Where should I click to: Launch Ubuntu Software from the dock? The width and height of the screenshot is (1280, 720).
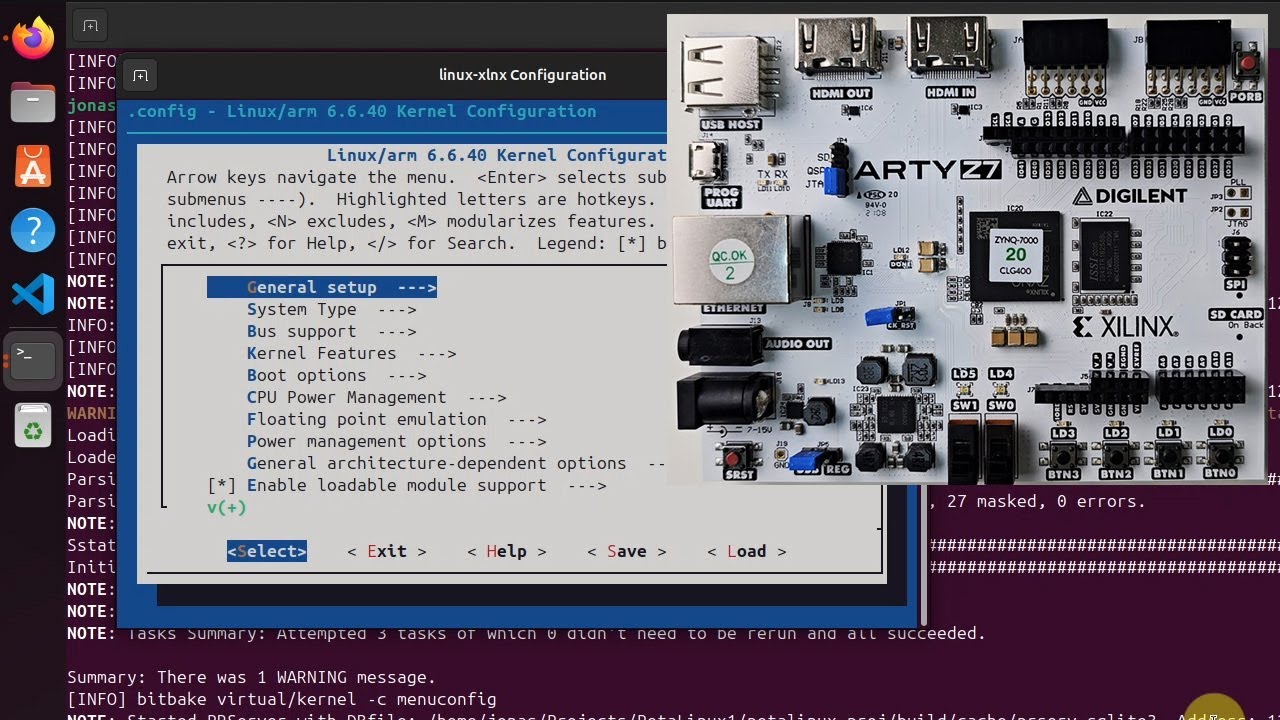tap(33, 166)
